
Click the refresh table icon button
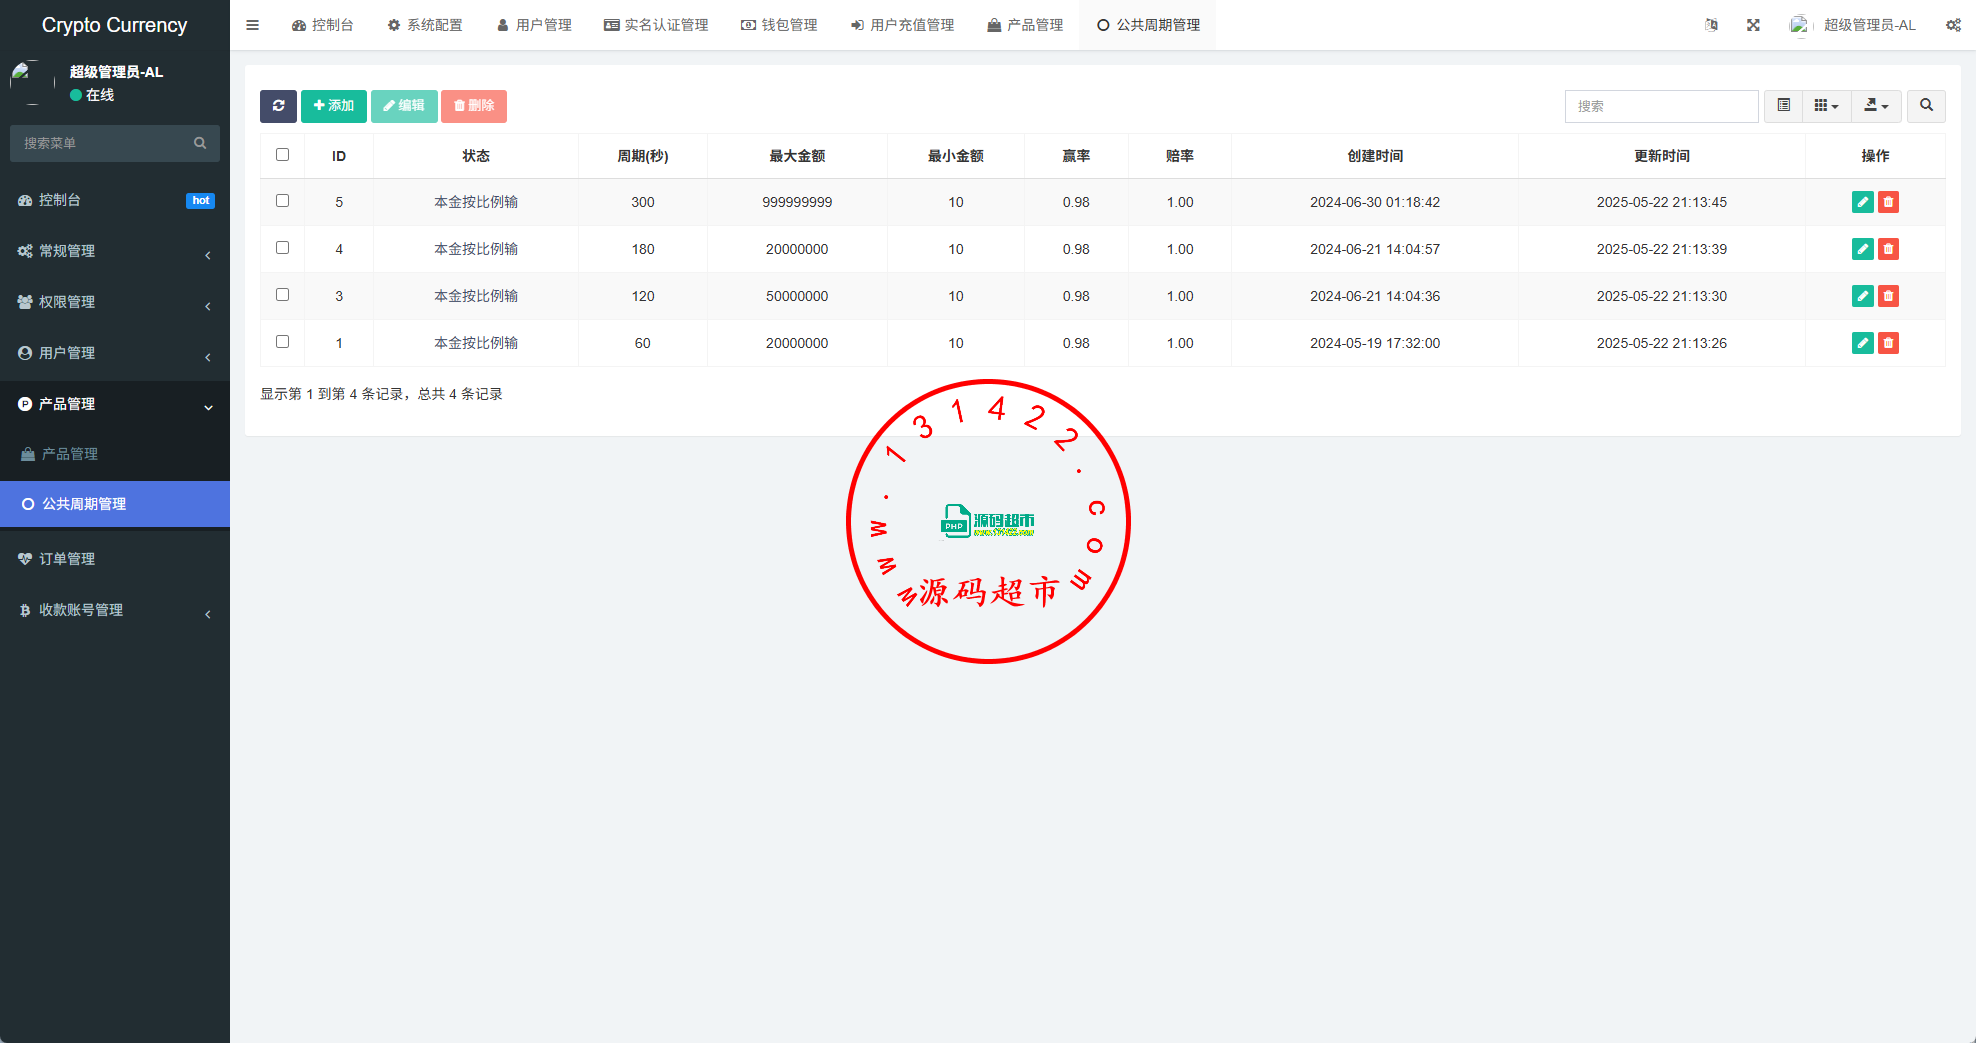(x=278, y=106)
